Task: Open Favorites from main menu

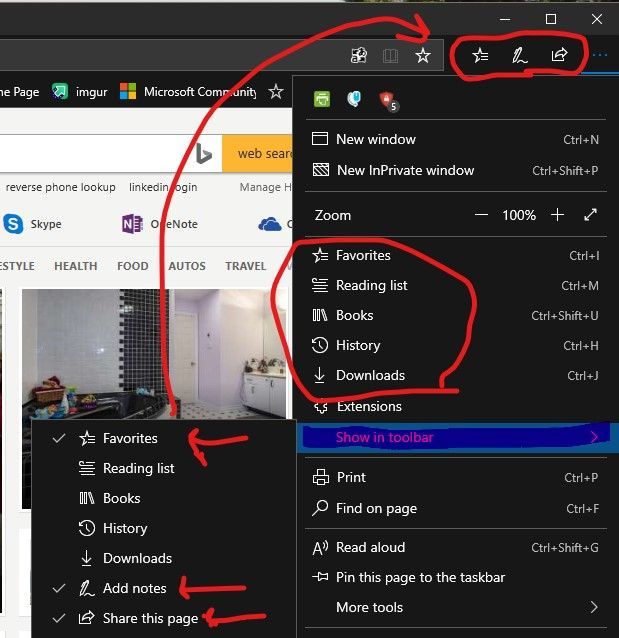Action: (456, 256)
